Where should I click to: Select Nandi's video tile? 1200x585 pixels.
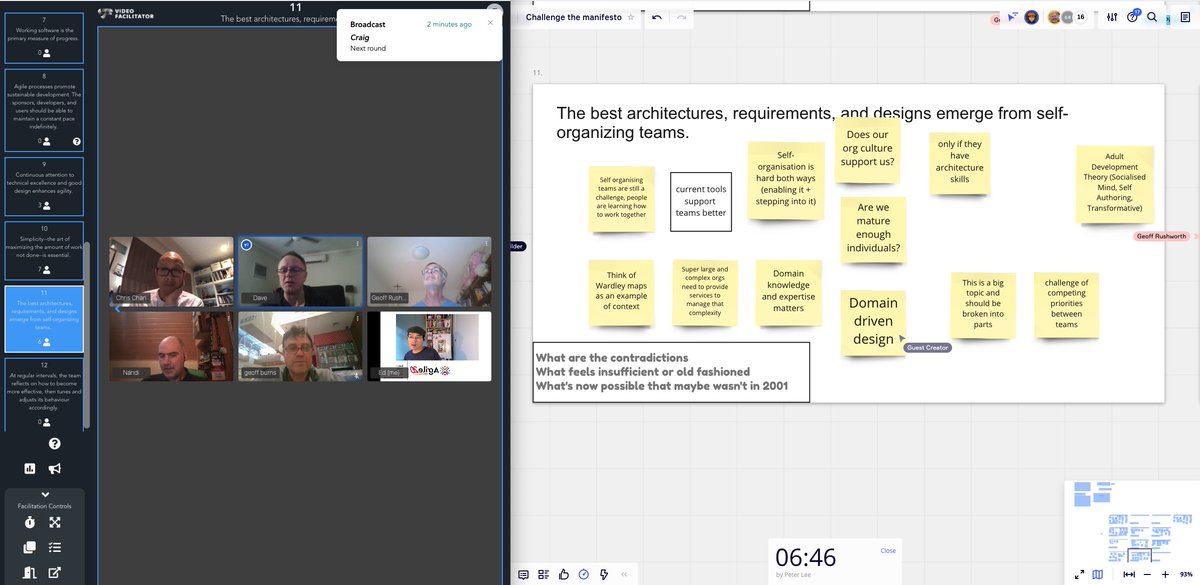point(171,346)
